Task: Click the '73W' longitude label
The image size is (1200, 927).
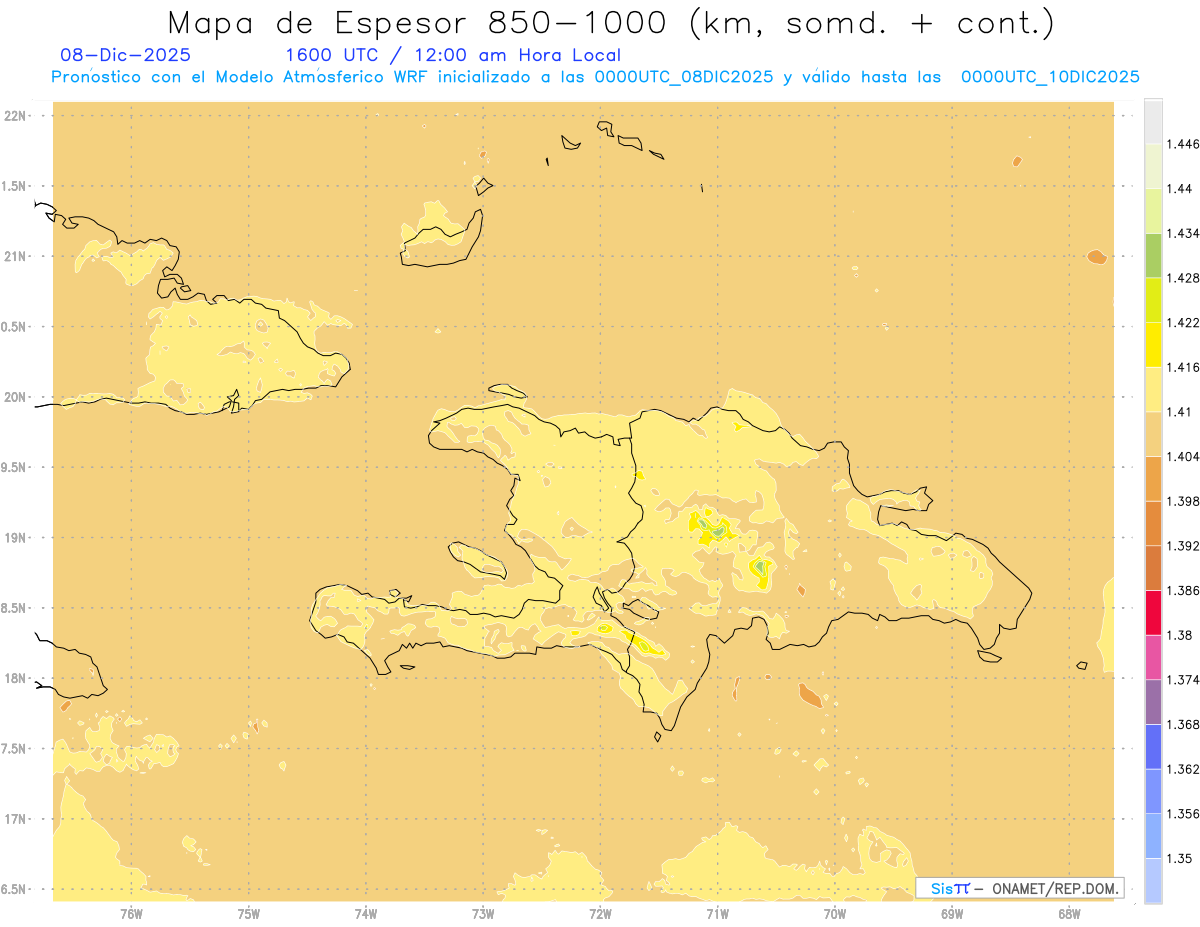Action: (x=483, y=914)
